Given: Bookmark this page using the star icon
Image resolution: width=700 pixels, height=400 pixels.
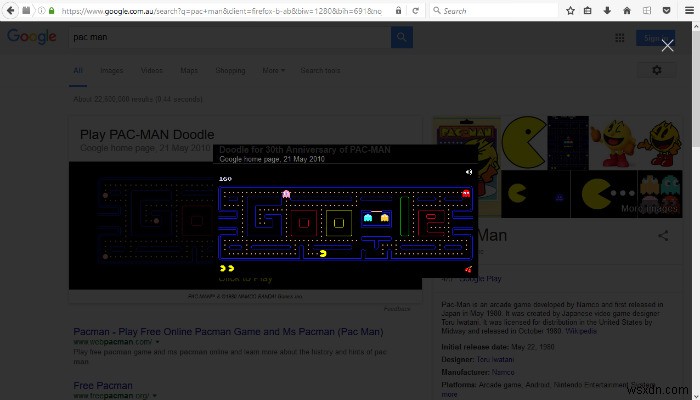Looking at the screenshot, I should click(570, 11).
